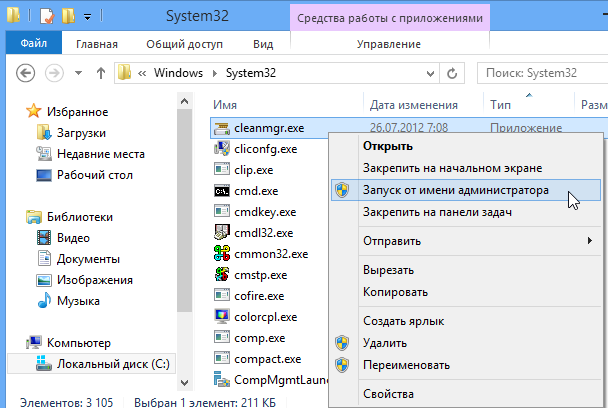Click the Загрузки folder icon
Screen dimensions: 608x408
[x=44, y=133]
